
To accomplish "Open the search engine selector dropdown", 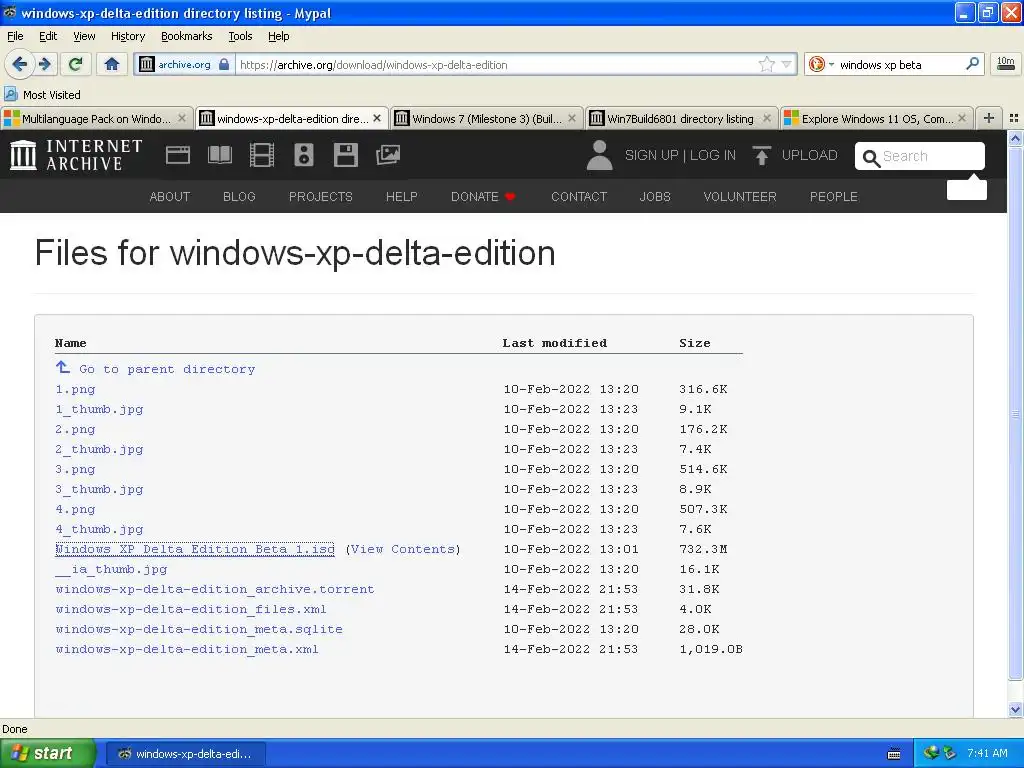I will point(820,64).
